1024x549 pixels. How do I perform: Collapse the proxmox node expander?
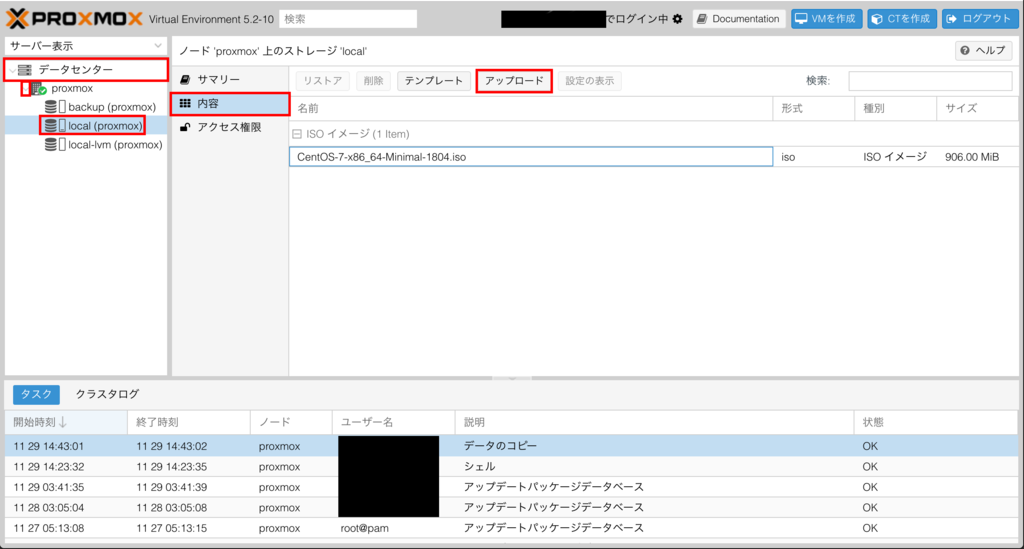pos(25,89)
